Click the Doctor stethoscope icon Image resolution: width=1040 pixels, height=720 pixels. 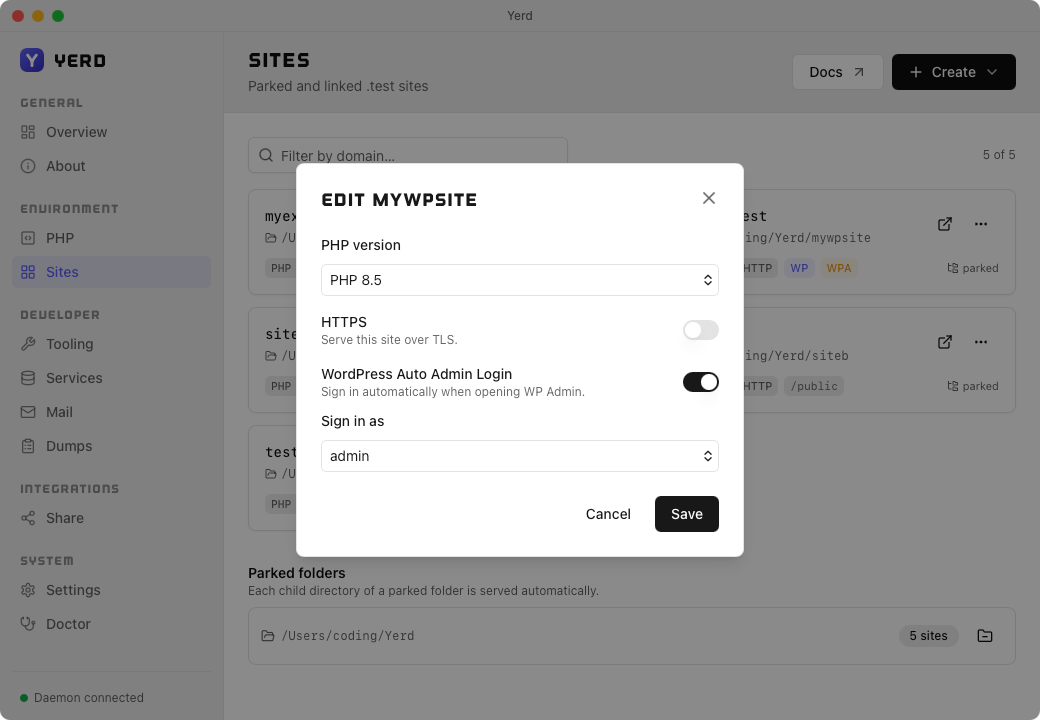click(28, 624)
